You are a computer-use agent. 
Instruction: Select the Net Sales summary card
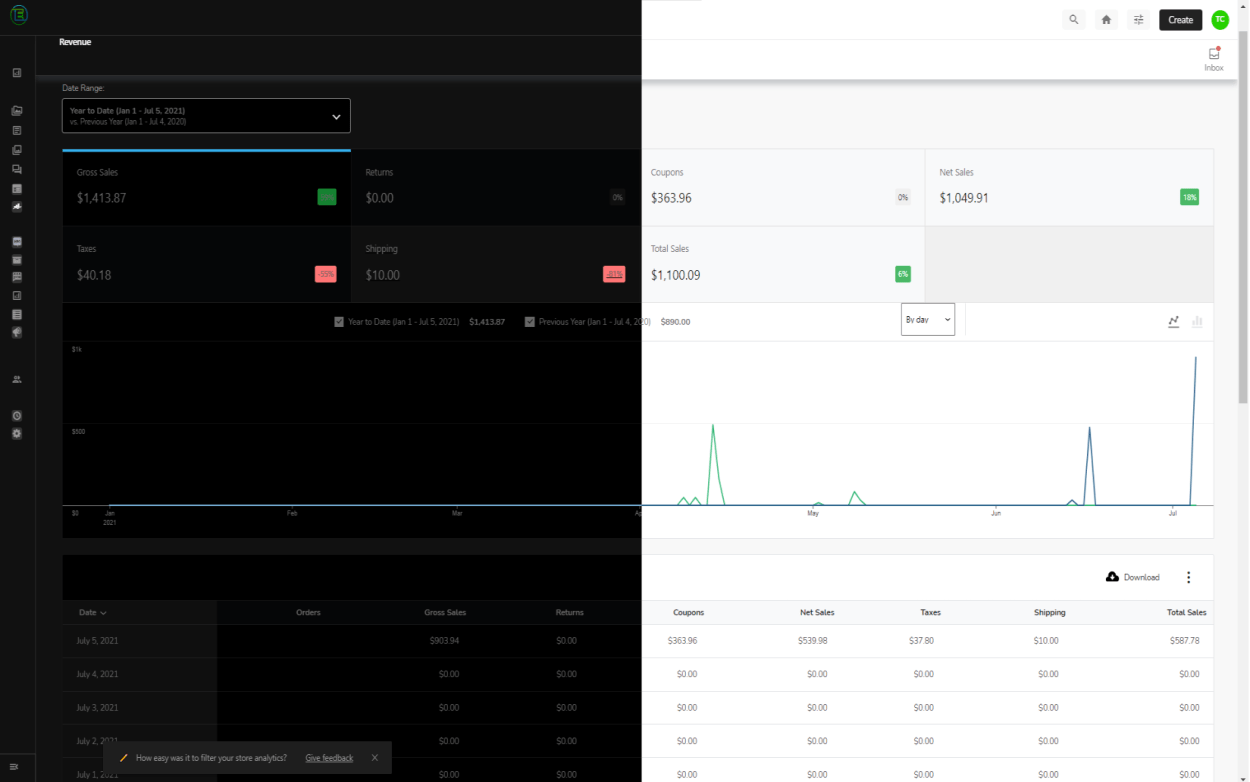tap(1069, 188)
